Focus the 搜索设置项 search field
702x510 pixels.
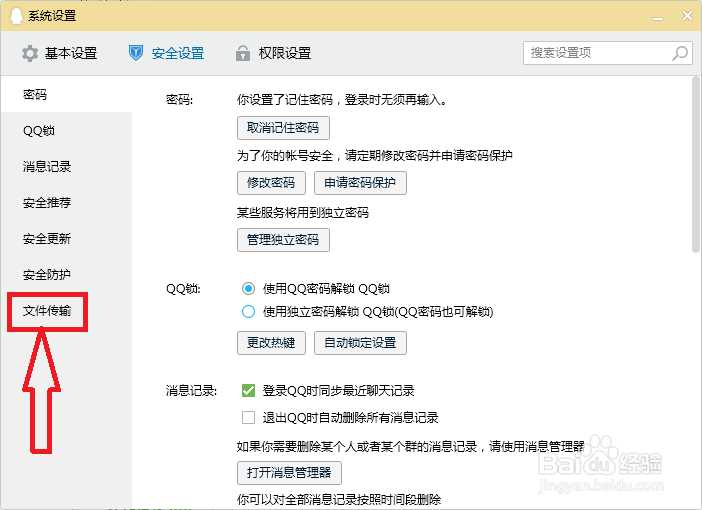tap(608, 53)
